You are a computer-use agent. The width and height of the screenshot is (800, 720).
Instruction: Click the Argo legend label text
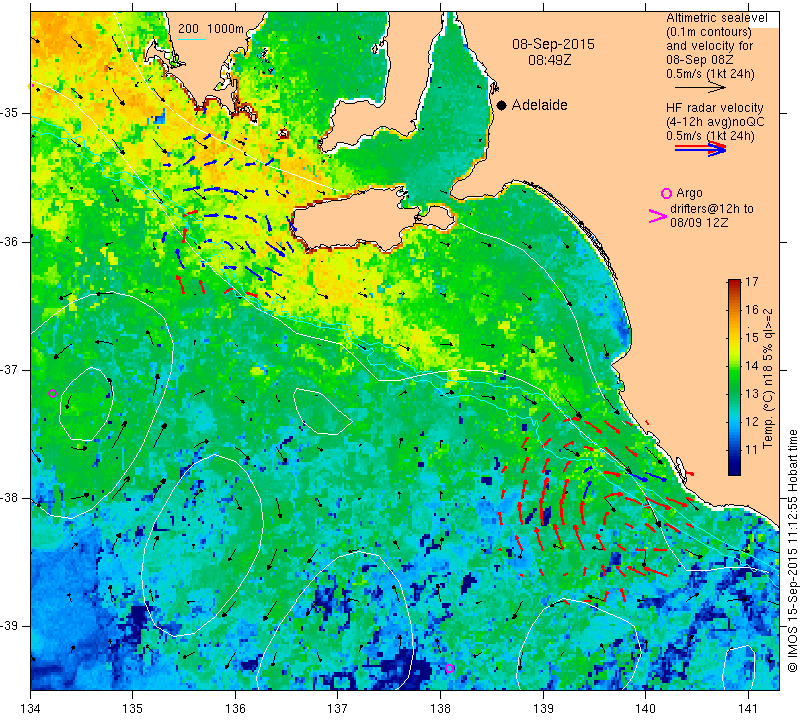pos(689,193)
